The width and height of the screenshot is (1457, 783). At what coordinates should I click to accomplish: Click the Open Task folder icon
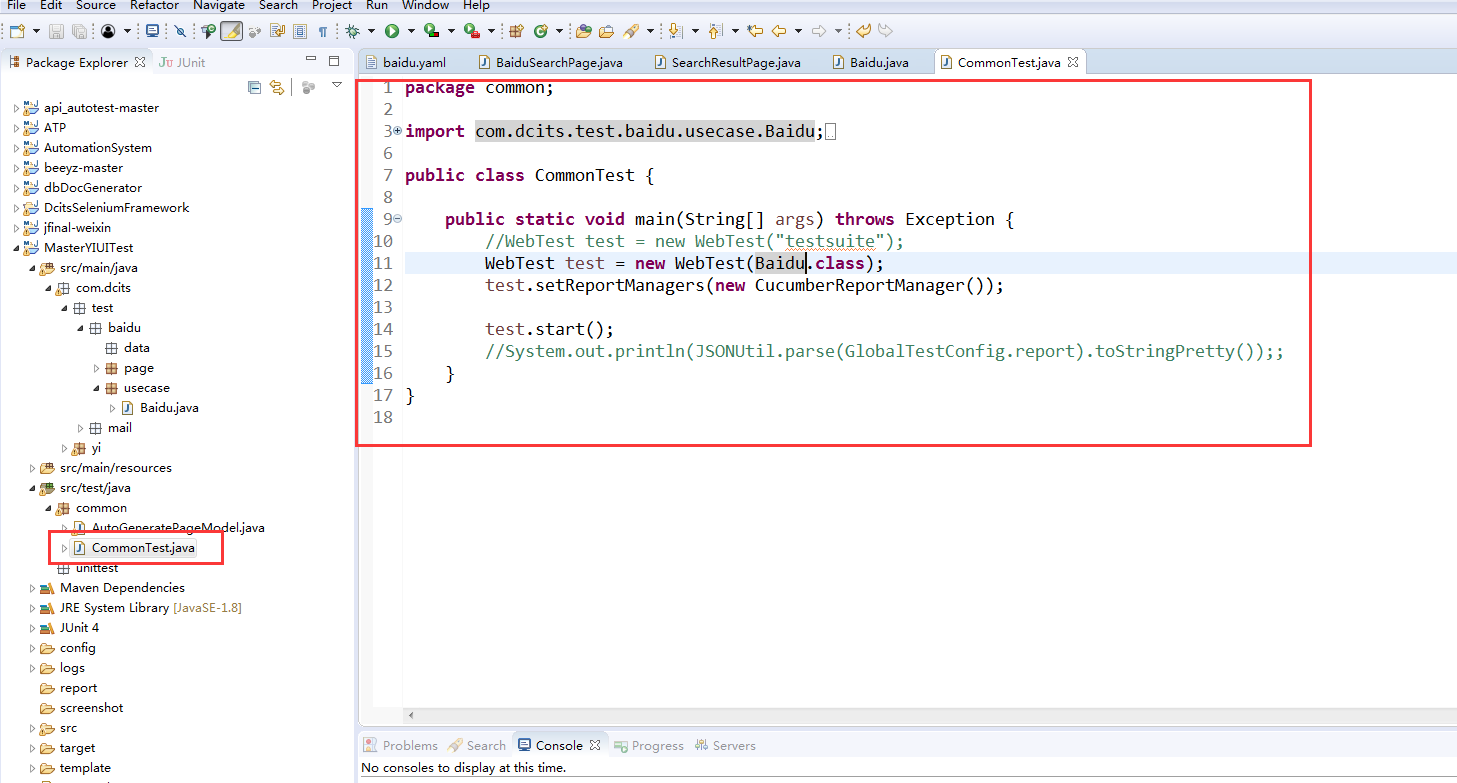pos(607,32)
